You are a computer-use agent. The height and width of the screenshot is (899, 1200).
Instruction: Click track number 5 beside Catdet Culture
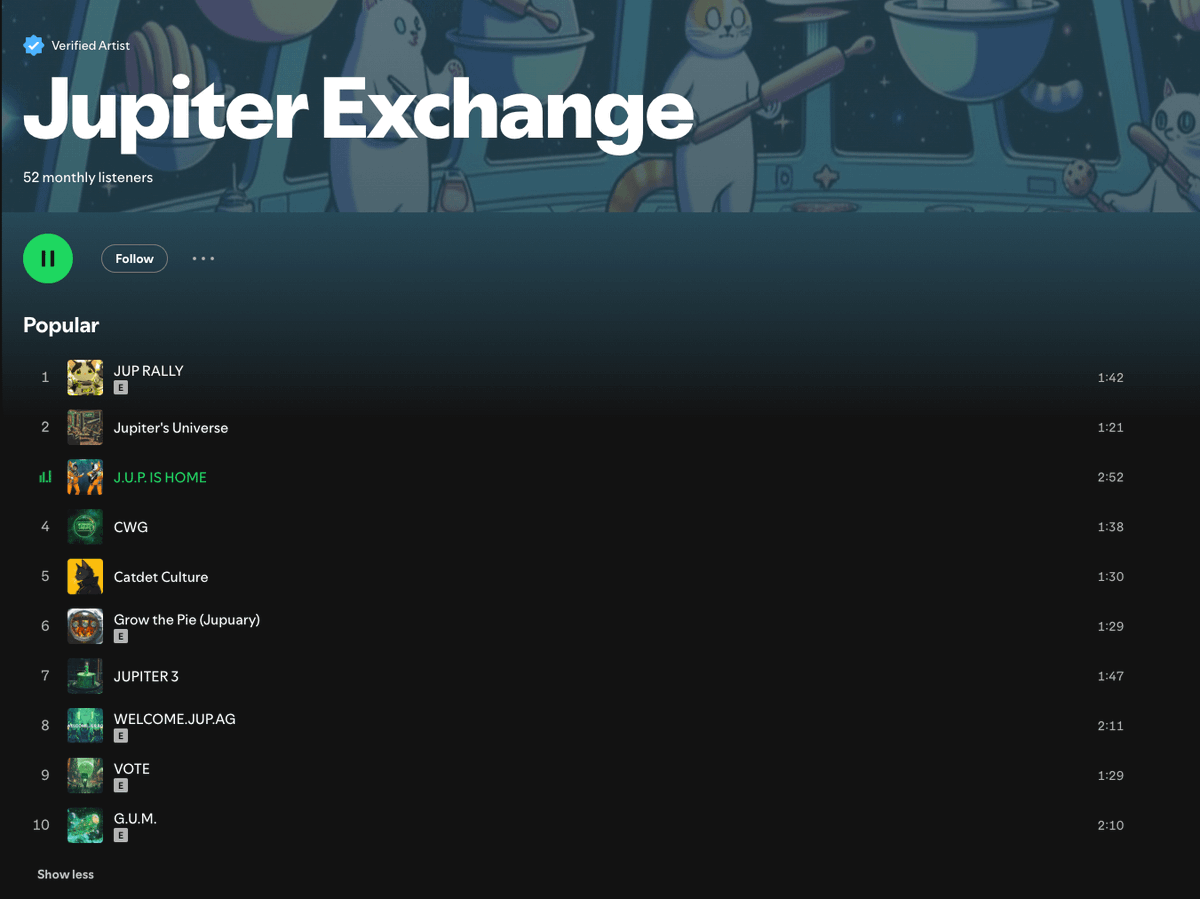pos(45,577)
